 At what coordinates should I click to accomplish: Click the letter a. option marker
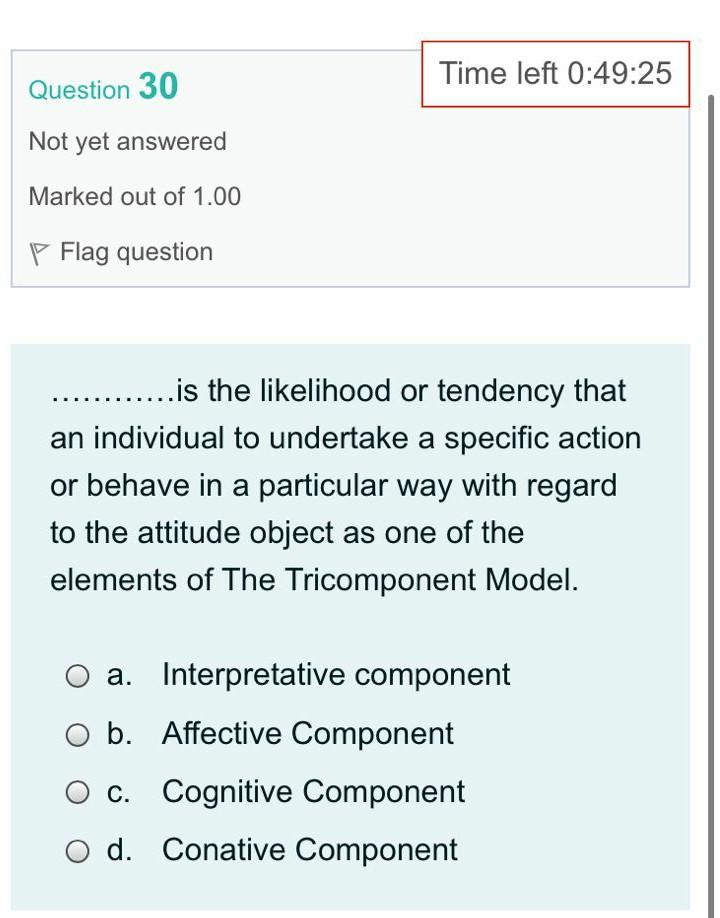click(119, 675)
